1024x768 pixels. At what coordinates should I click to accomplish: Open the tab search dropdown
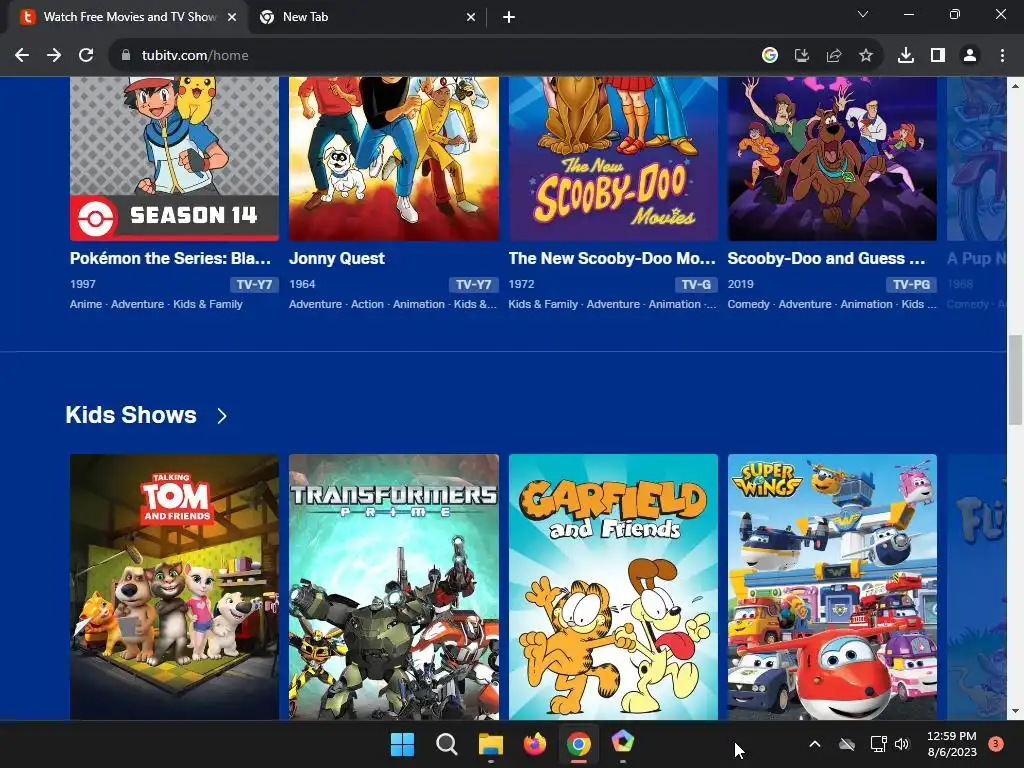863,14
